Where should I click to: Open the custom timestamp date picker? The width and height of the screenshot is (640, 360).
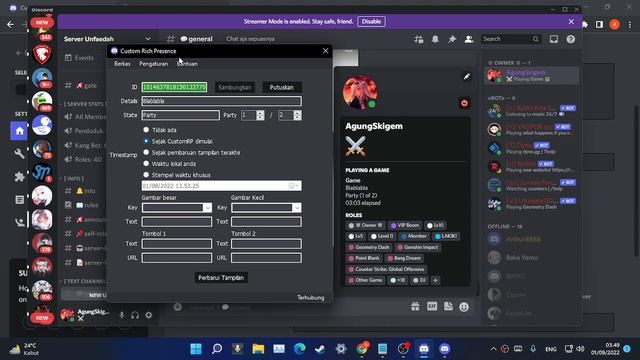(x=294, y=186)
